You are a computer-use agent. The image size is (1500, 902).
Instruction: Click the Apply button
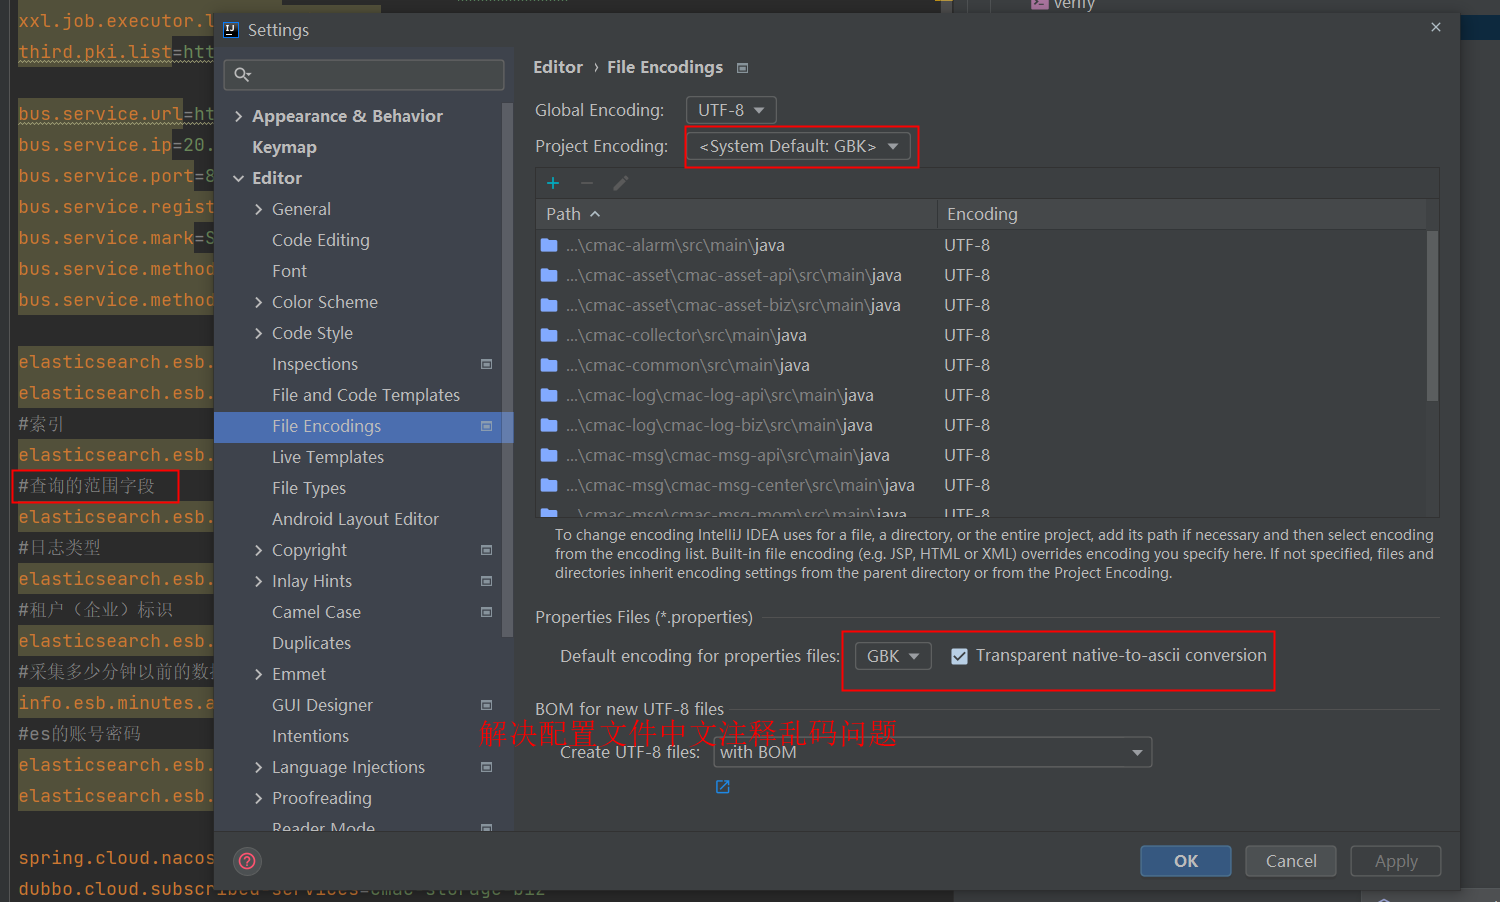1396,861
